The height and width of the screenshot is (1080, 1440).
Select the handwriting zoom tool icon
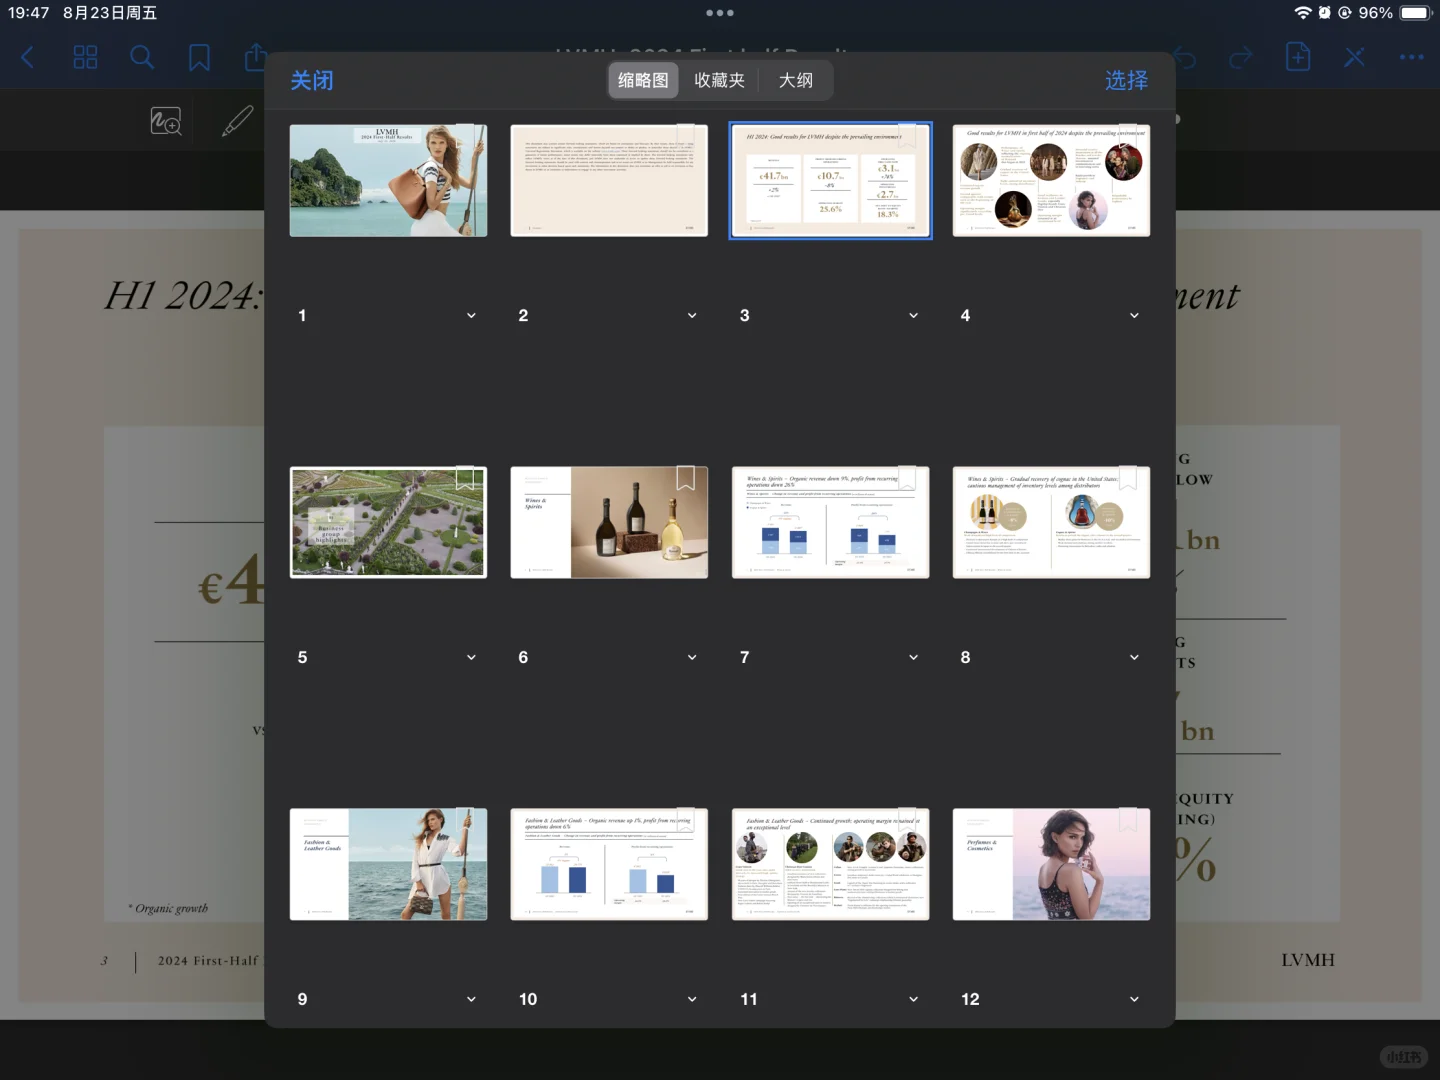coord(166,121)
